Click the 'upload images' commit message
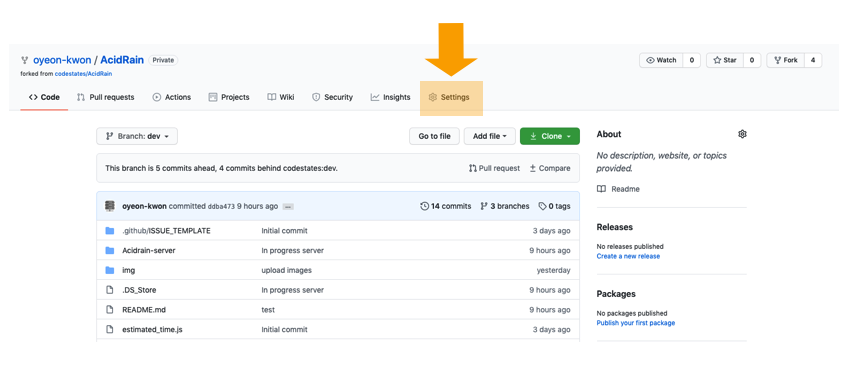Screen dimensions: 841x367 (x=286, y=270)
